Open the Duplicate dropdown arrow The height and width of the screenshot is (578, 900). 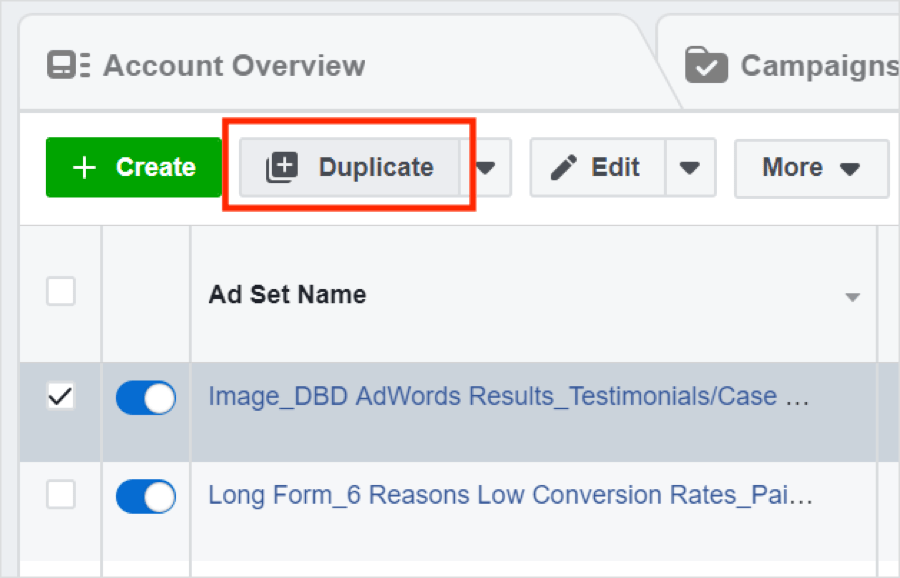(x=487, y=167)
